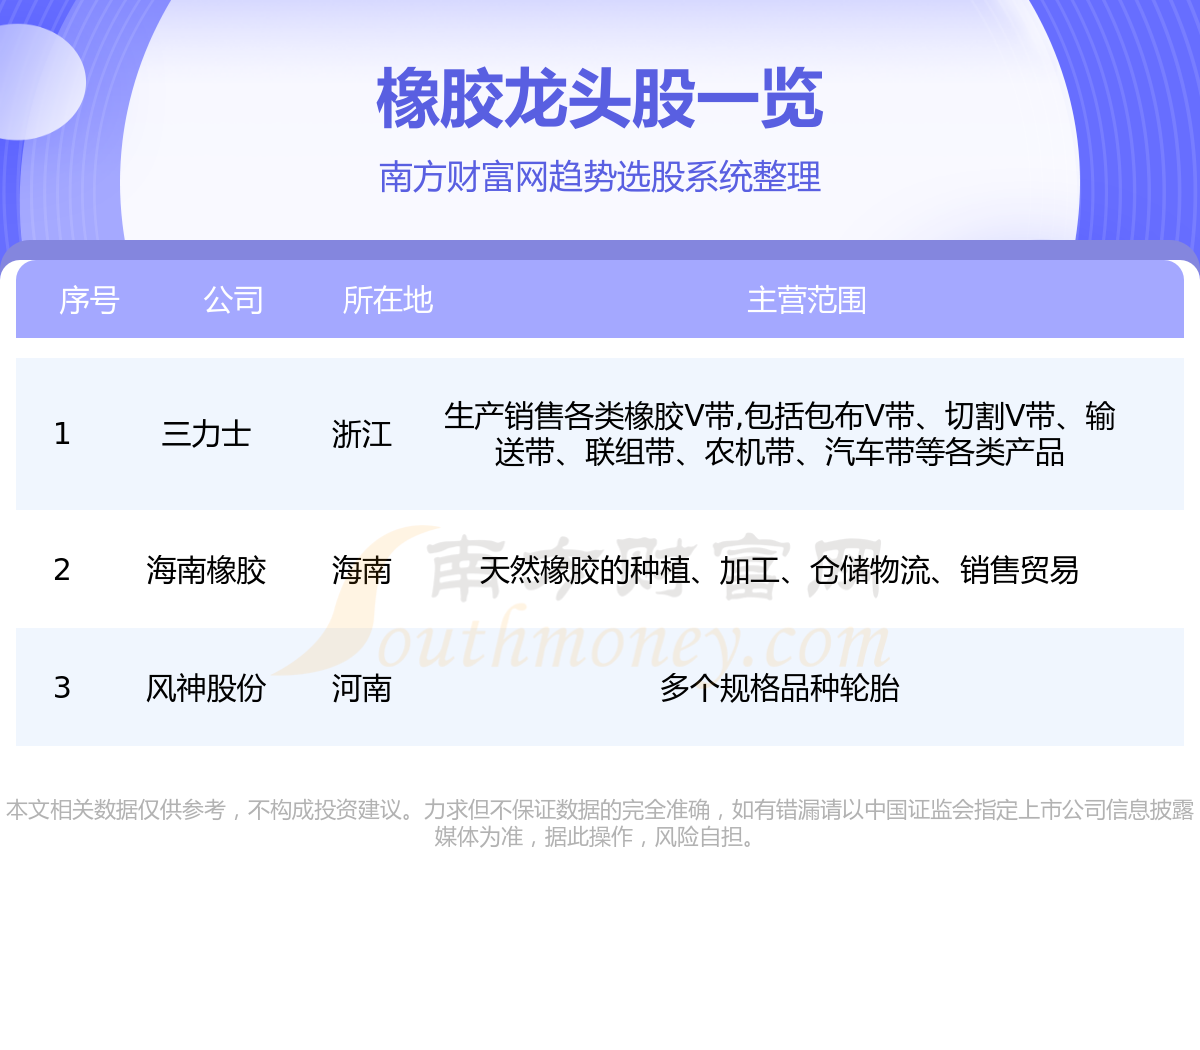Click the 主营范围 column header
1200x1050 pixels.
pos(807,300)
